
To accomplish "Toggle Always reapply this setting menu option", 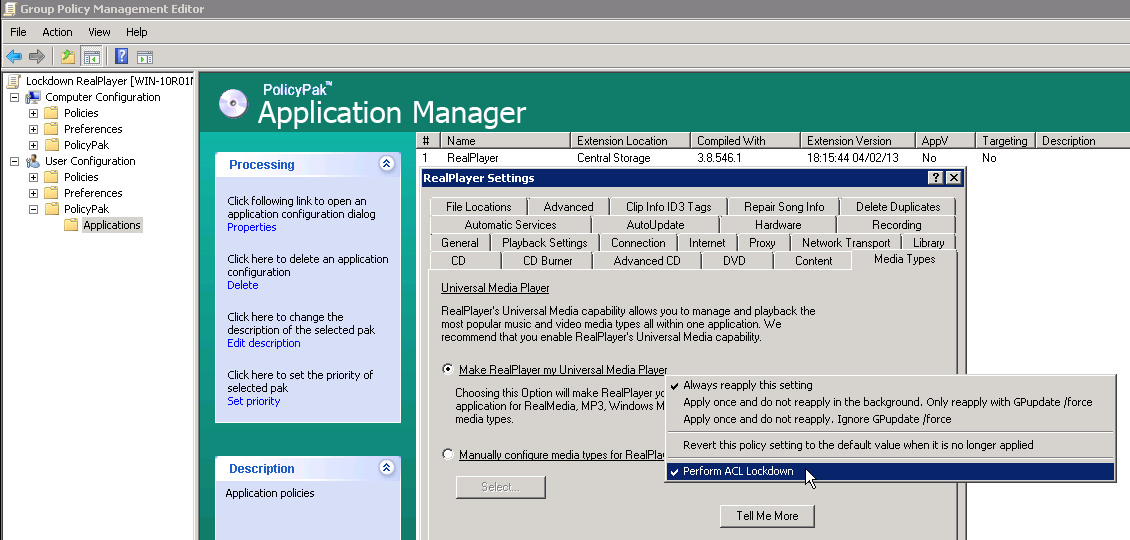I will pos(890,385).
